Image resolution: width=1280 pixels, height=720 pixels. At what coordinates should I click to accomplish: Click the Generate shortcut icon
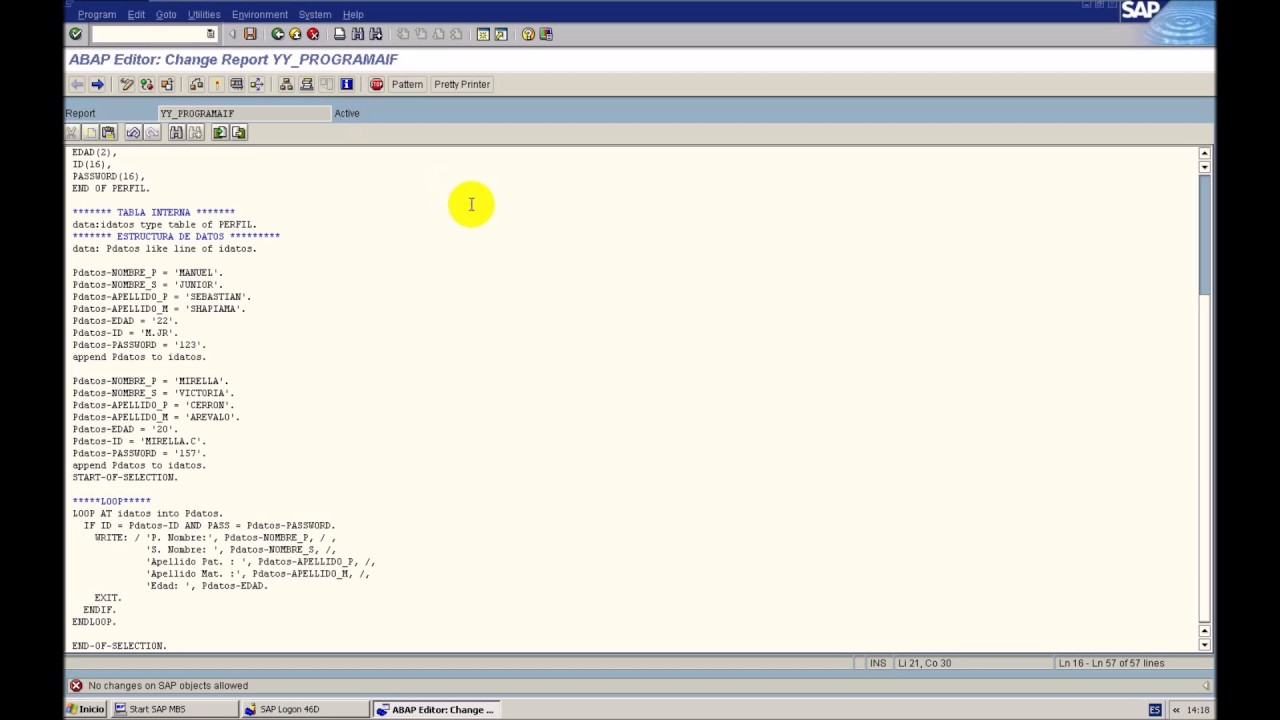coord(501,34)
